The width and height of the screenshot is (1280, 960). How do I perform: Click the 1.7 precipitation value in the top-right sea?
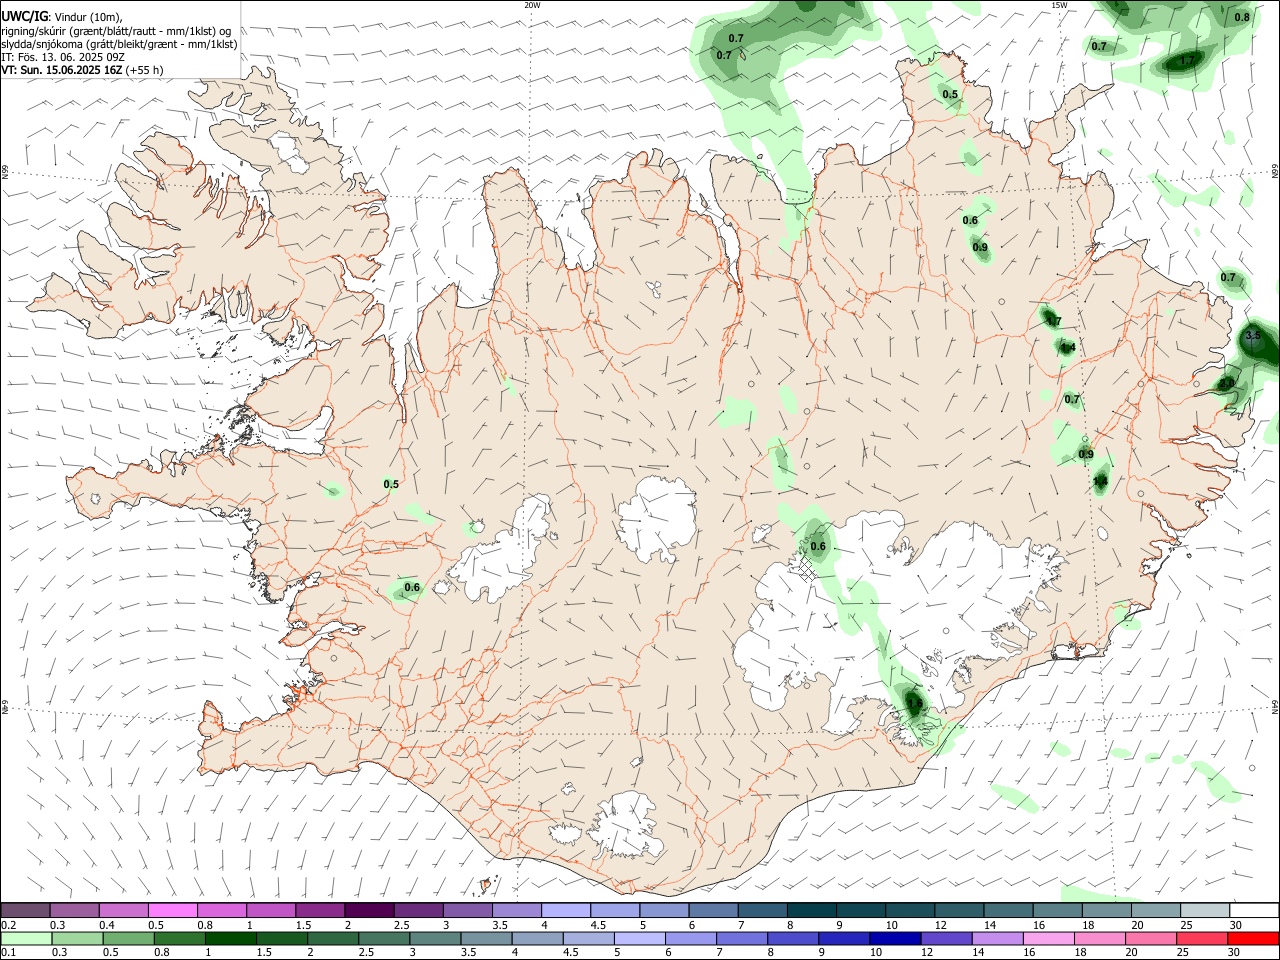pyautogui.click(x=1187, y=60)
